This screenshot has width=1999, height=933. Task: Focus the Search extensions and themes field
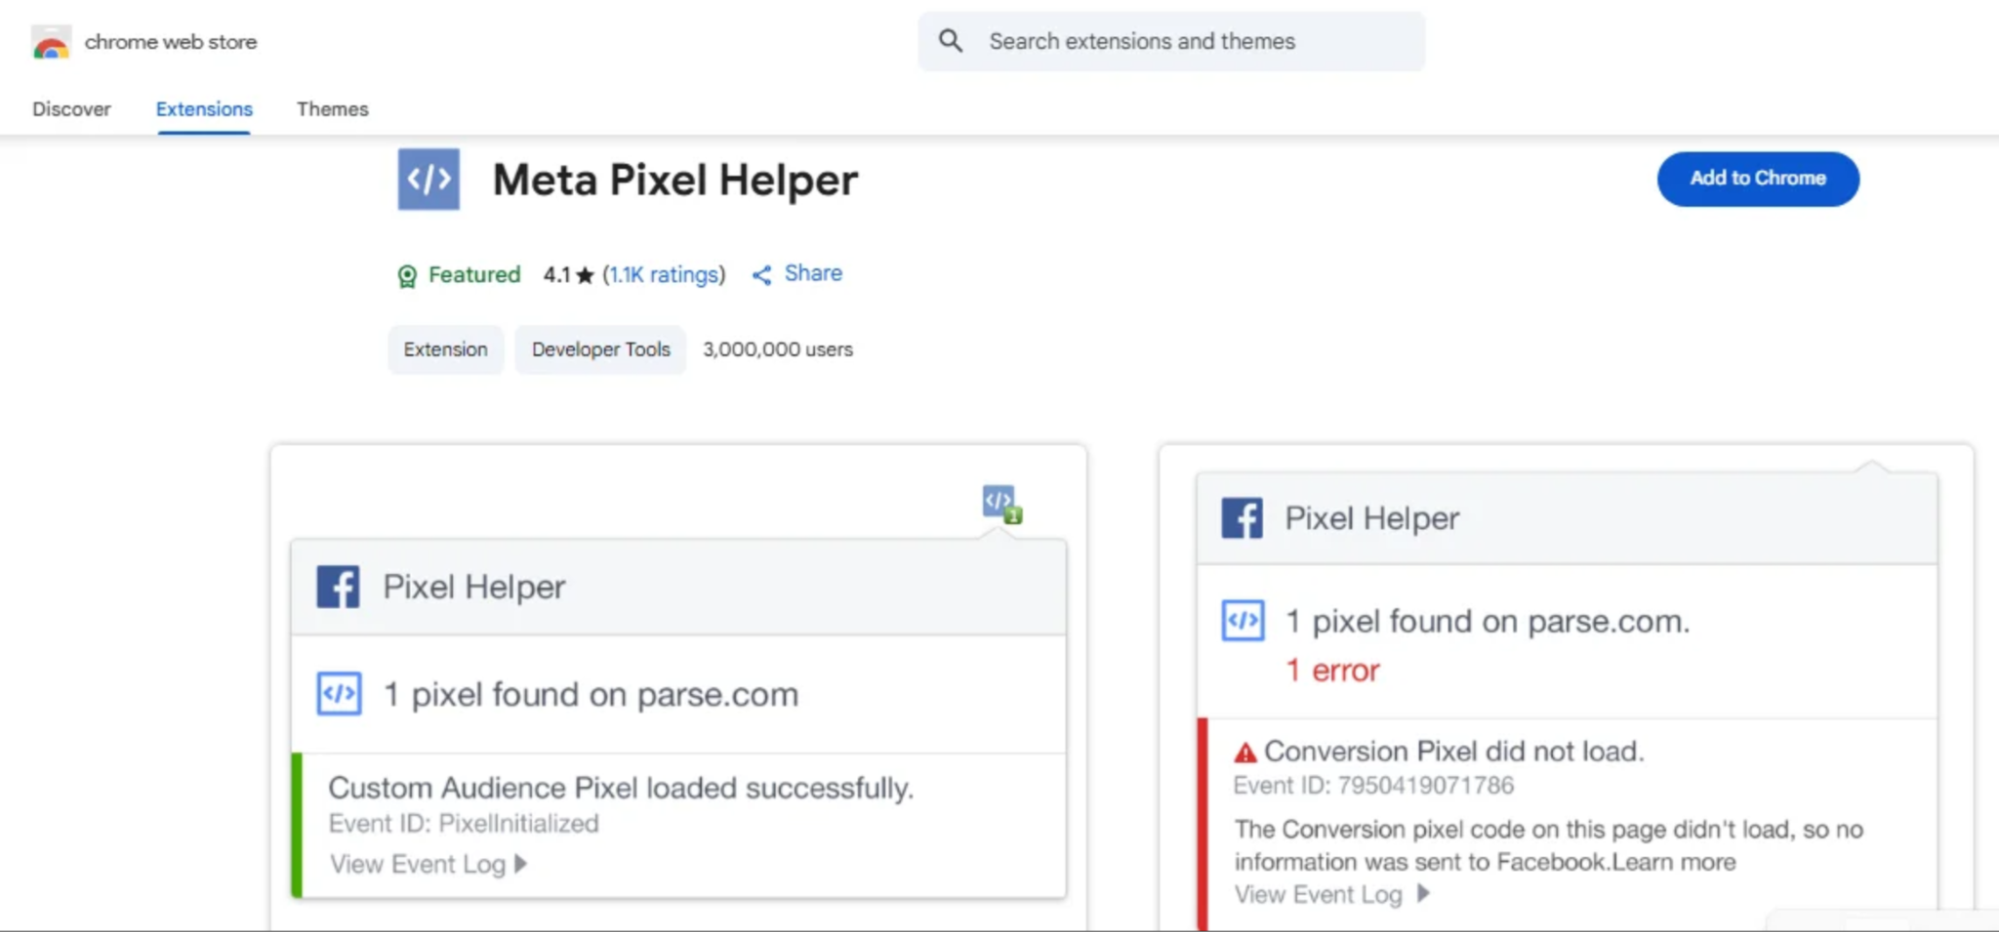1171,41
